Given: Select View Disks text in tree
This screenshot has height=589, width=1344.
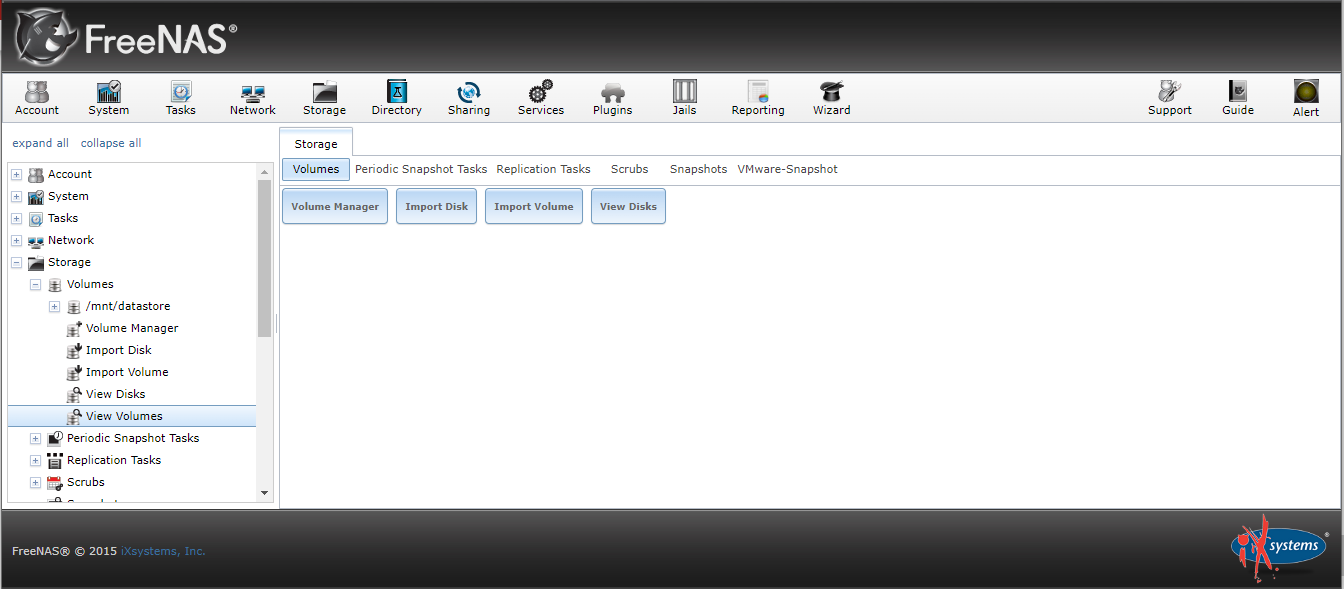Looking at the screenshot, I should pos(115,394).
